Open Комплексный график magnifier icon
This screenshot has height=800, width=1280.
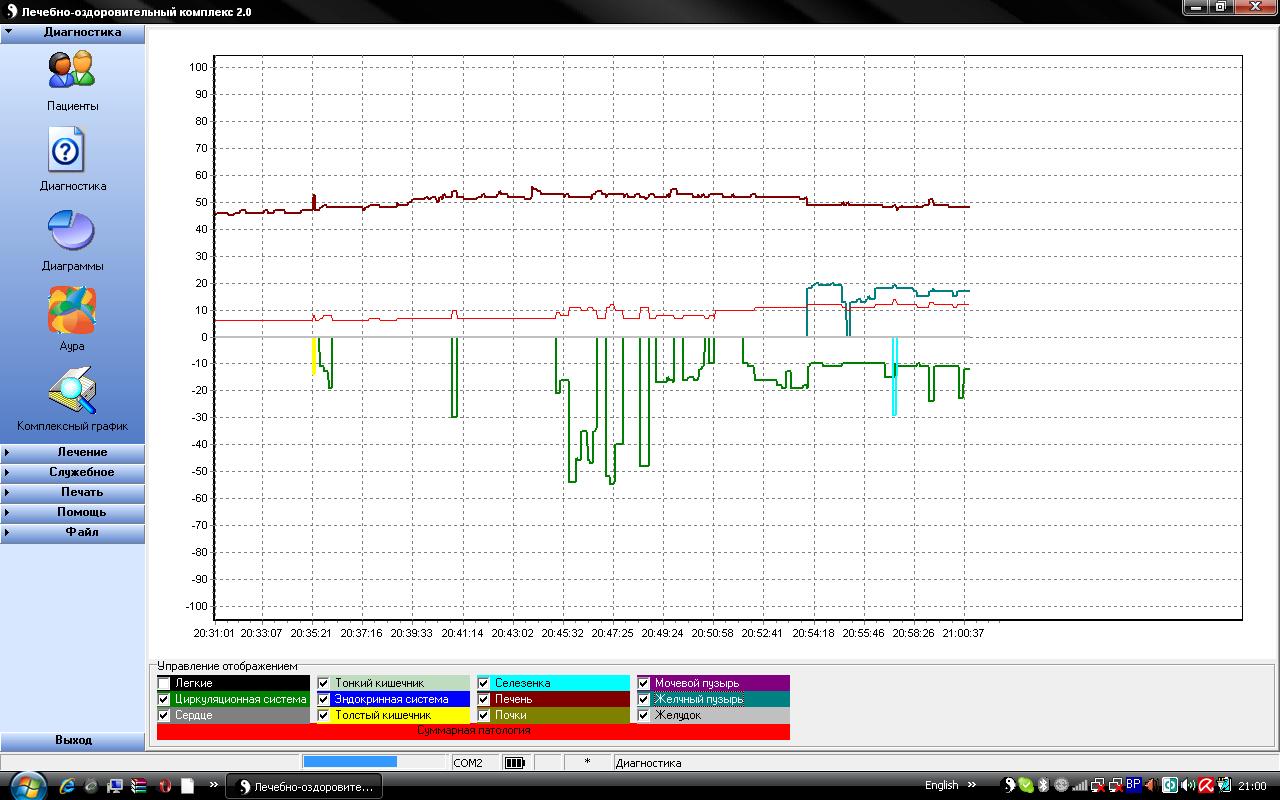72,391
